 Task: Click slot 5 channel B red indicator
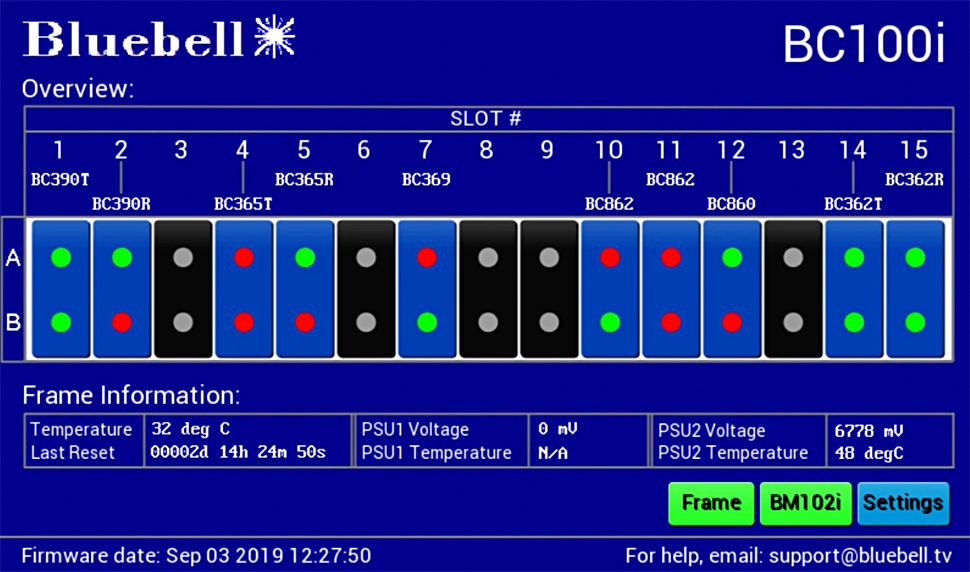coord(305,322)
